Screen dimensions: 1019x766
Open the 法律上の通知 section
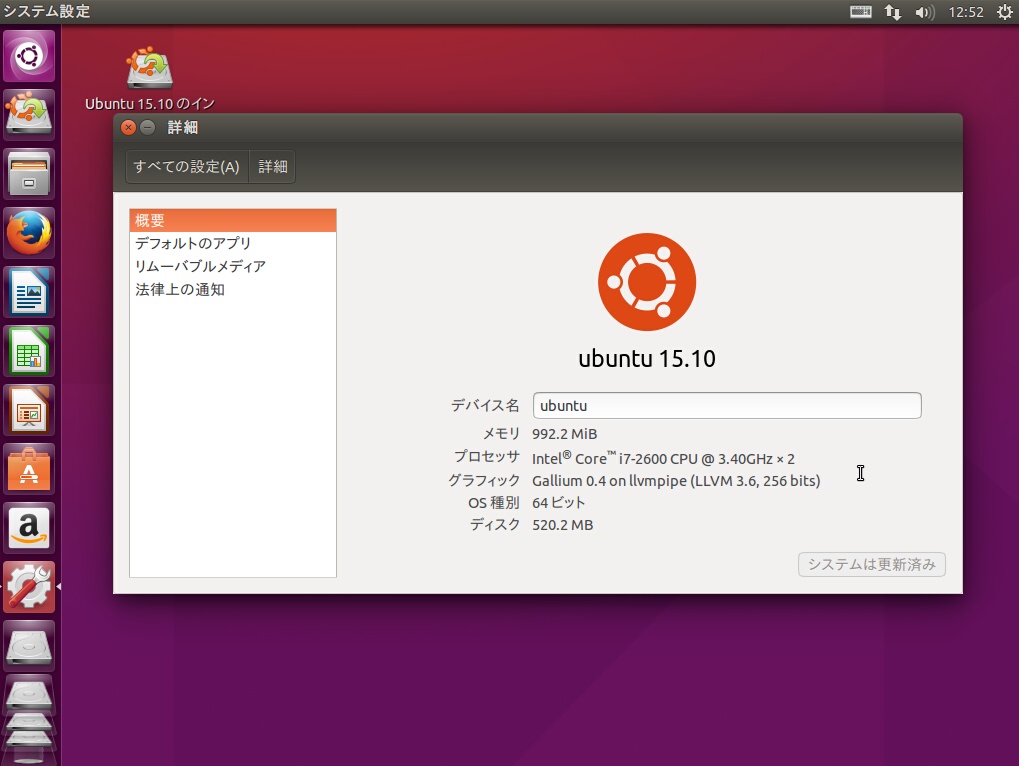click(178, 289)
